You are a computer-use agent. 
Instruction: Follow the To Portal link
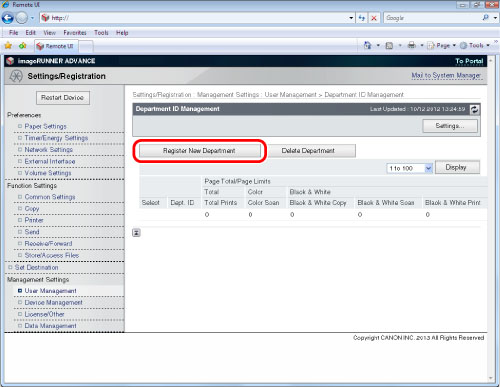(x=469, y=61)
